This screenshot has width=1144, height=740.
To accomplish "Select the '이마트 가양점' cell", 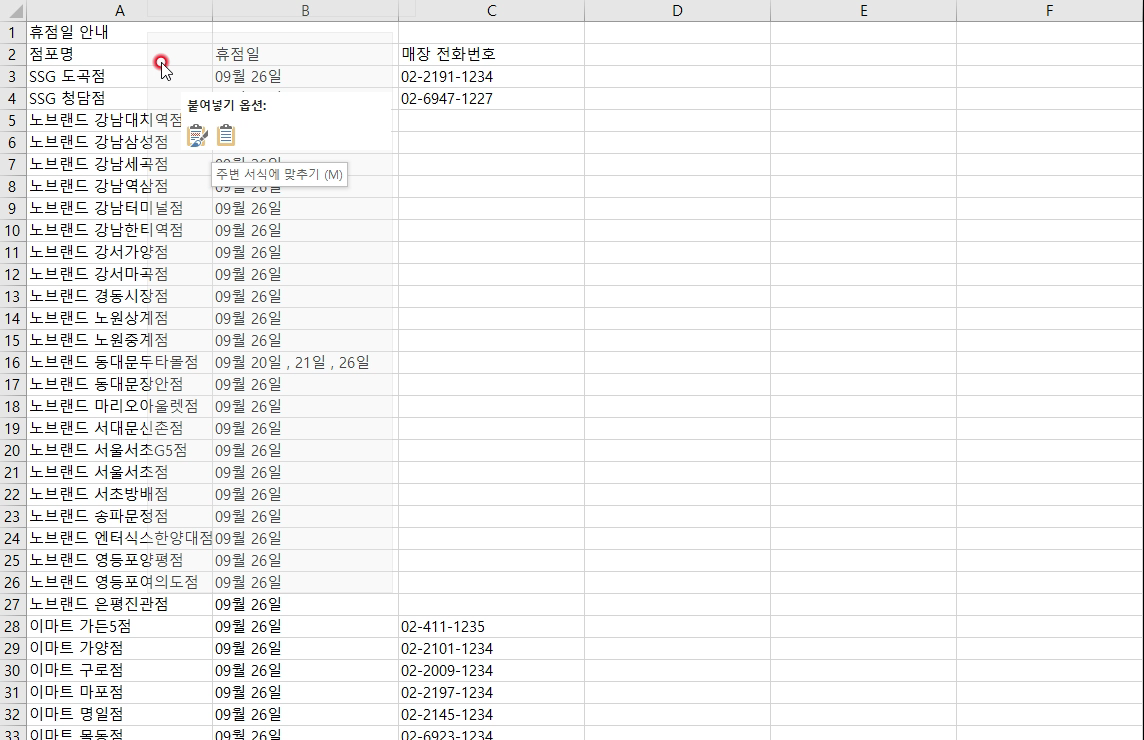I will tap(120, 649).
